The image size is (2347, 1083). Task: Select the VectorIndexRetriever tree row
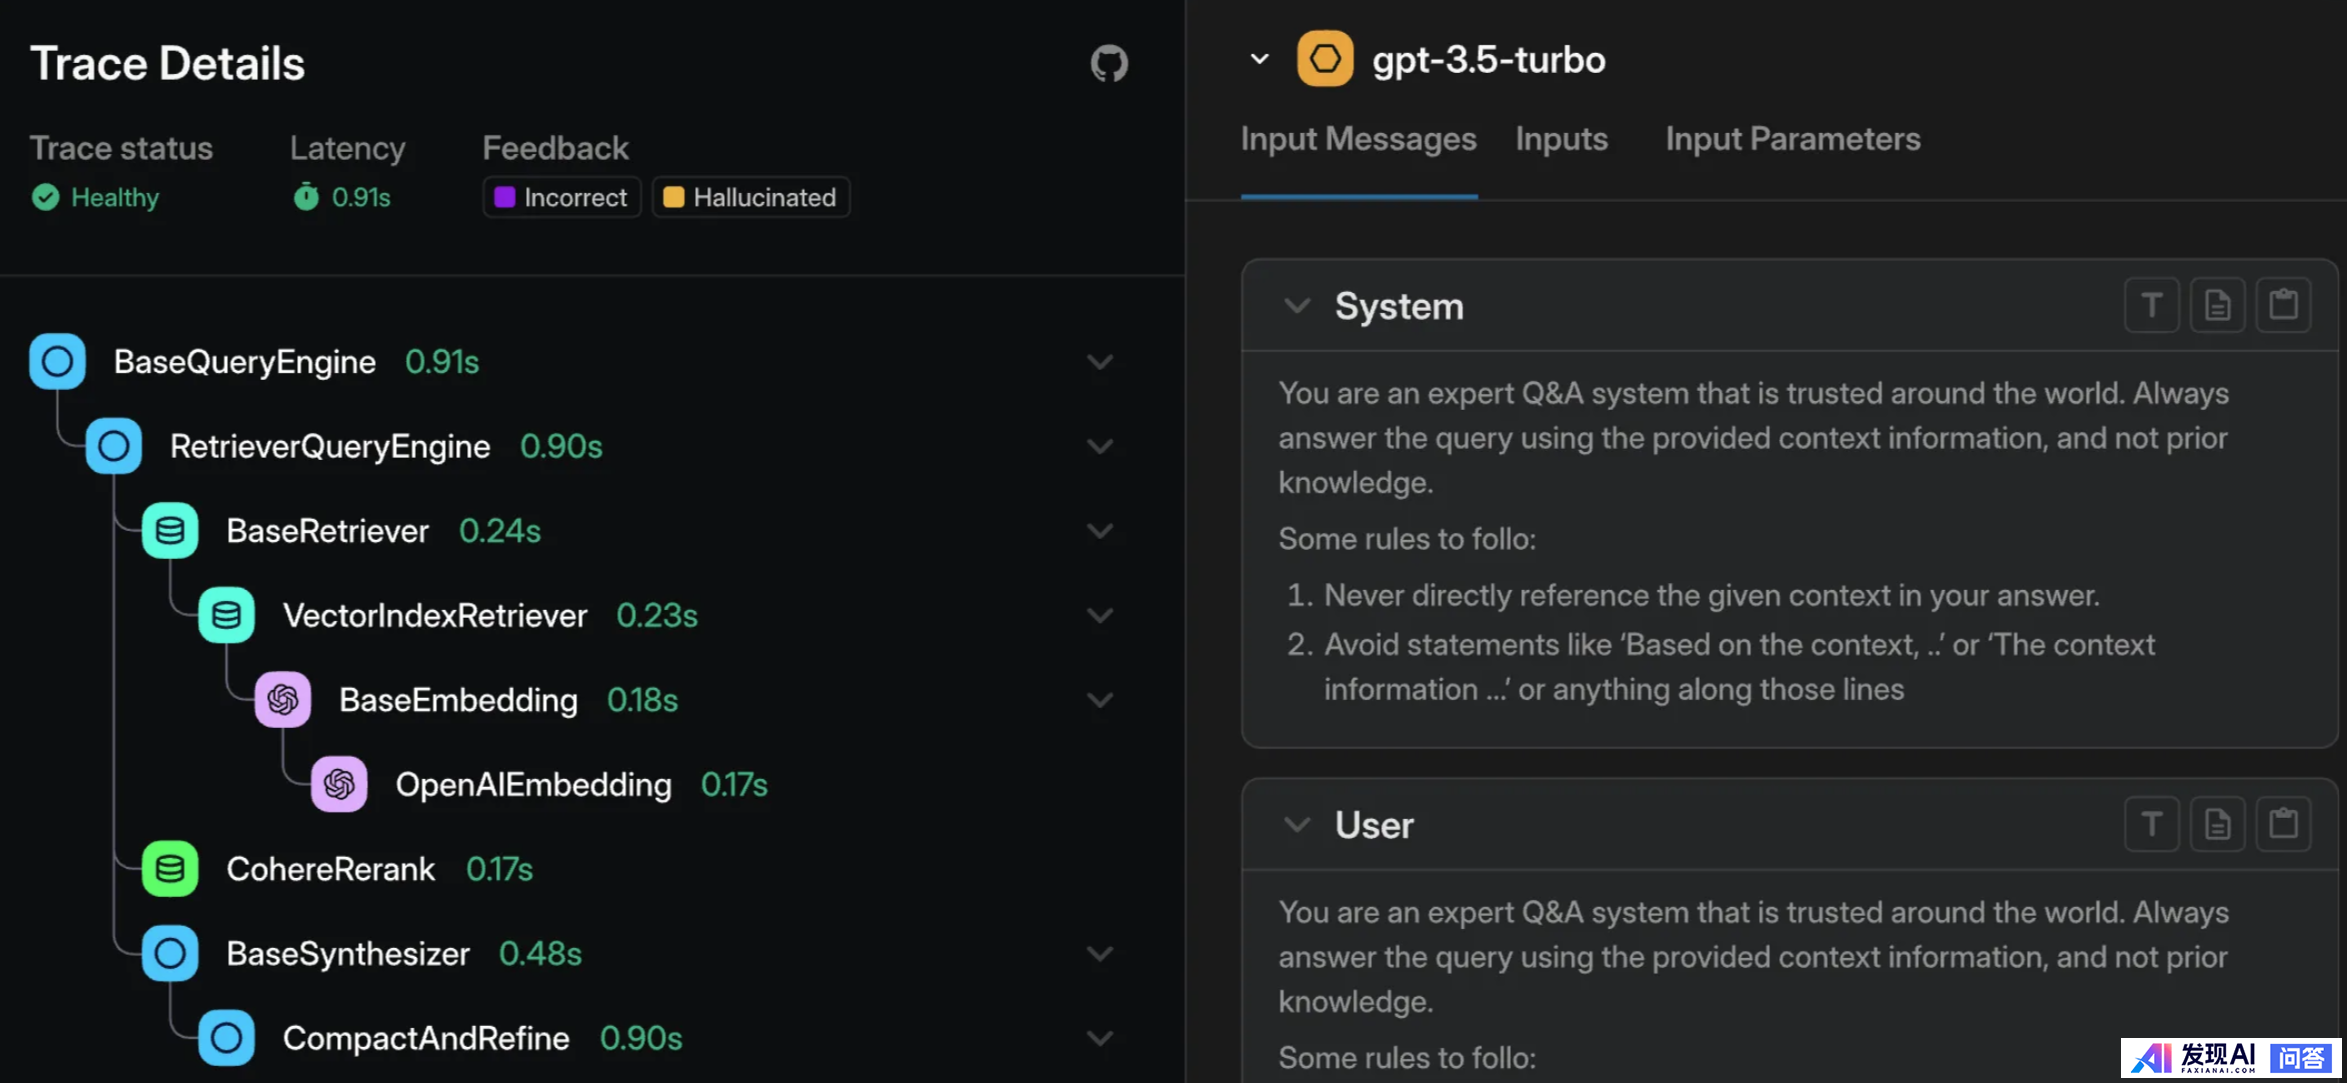click(435, 615)
